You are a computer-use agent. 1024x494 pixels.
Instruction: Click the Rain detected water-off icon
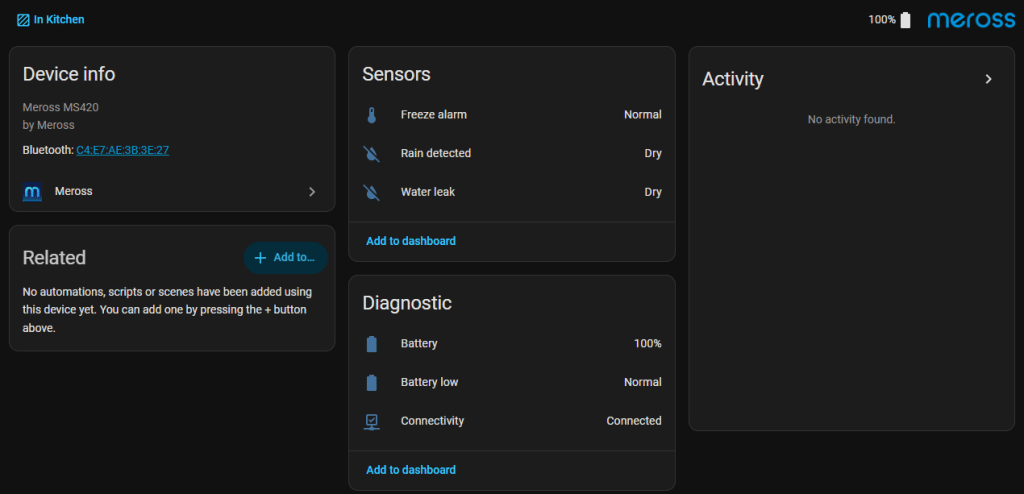[x=372, y=154]
